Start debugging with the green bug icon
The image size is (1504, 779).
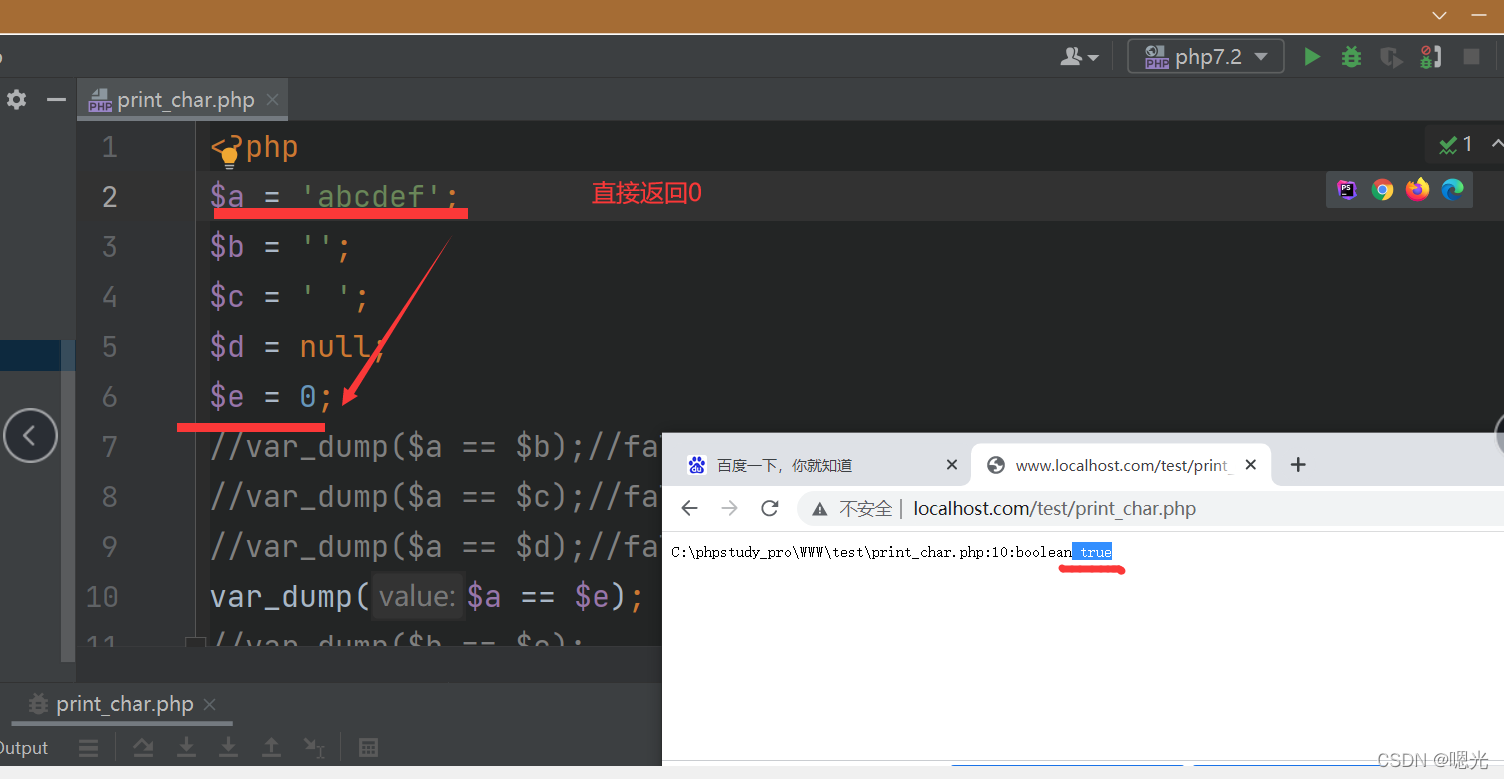[1351, 57]
